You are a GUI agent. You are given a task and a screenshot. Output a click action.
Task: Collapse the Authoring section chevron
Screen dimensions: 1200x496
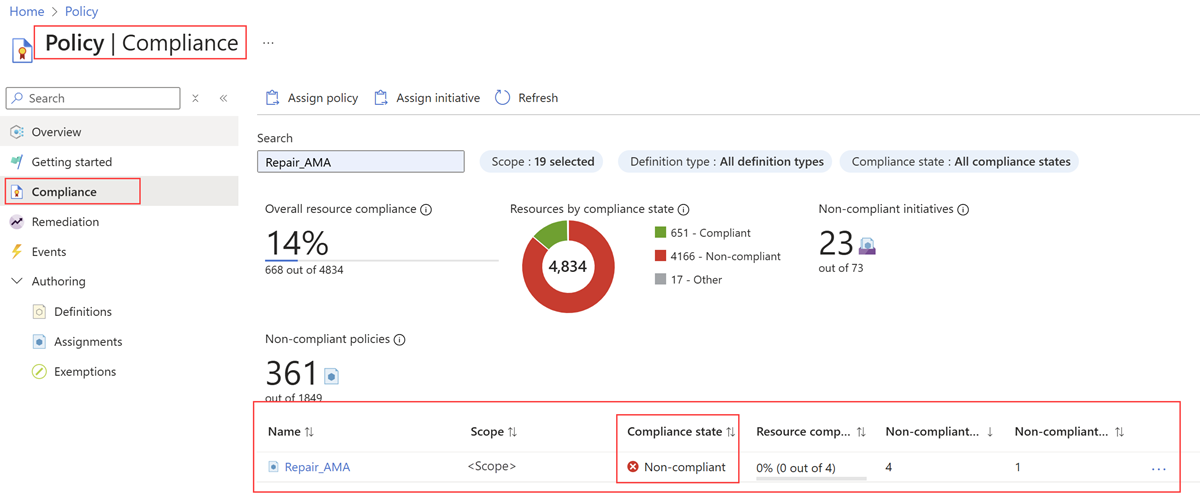click(x=16, y=282)
